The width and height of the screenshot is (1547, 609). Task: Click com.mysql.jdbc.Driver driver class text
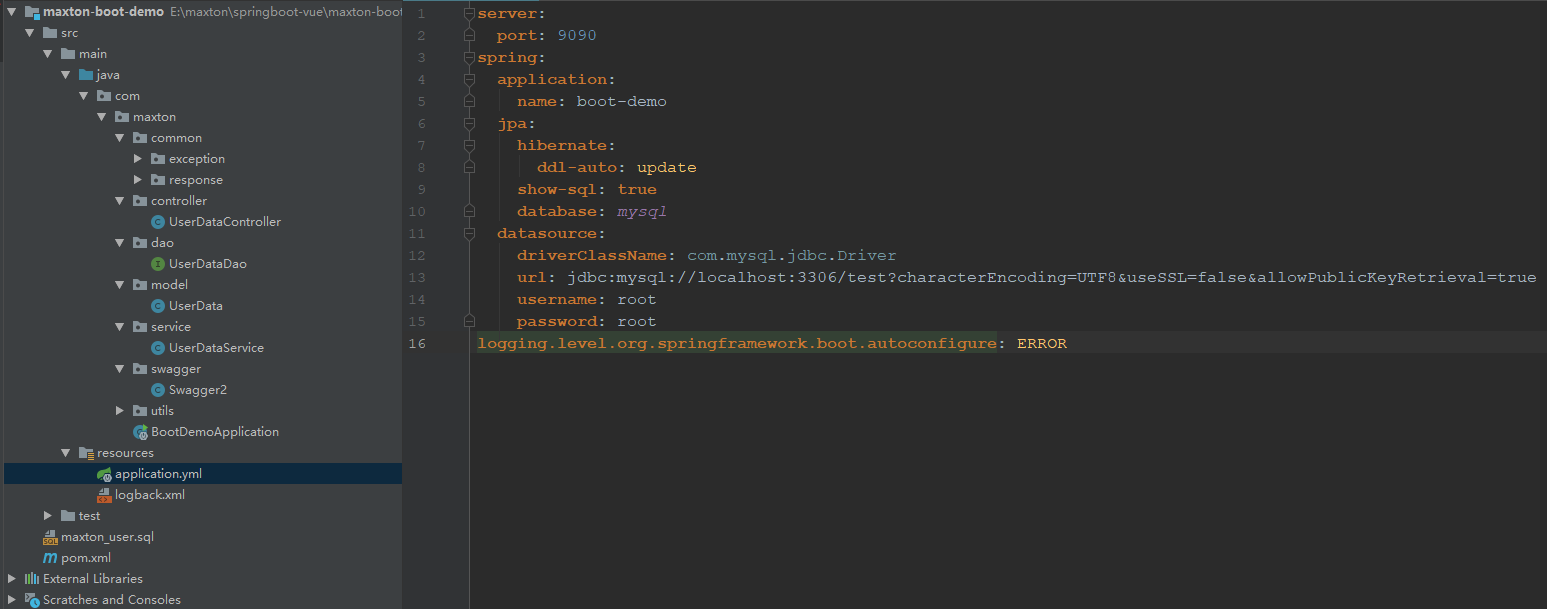[x=792, y=255]
